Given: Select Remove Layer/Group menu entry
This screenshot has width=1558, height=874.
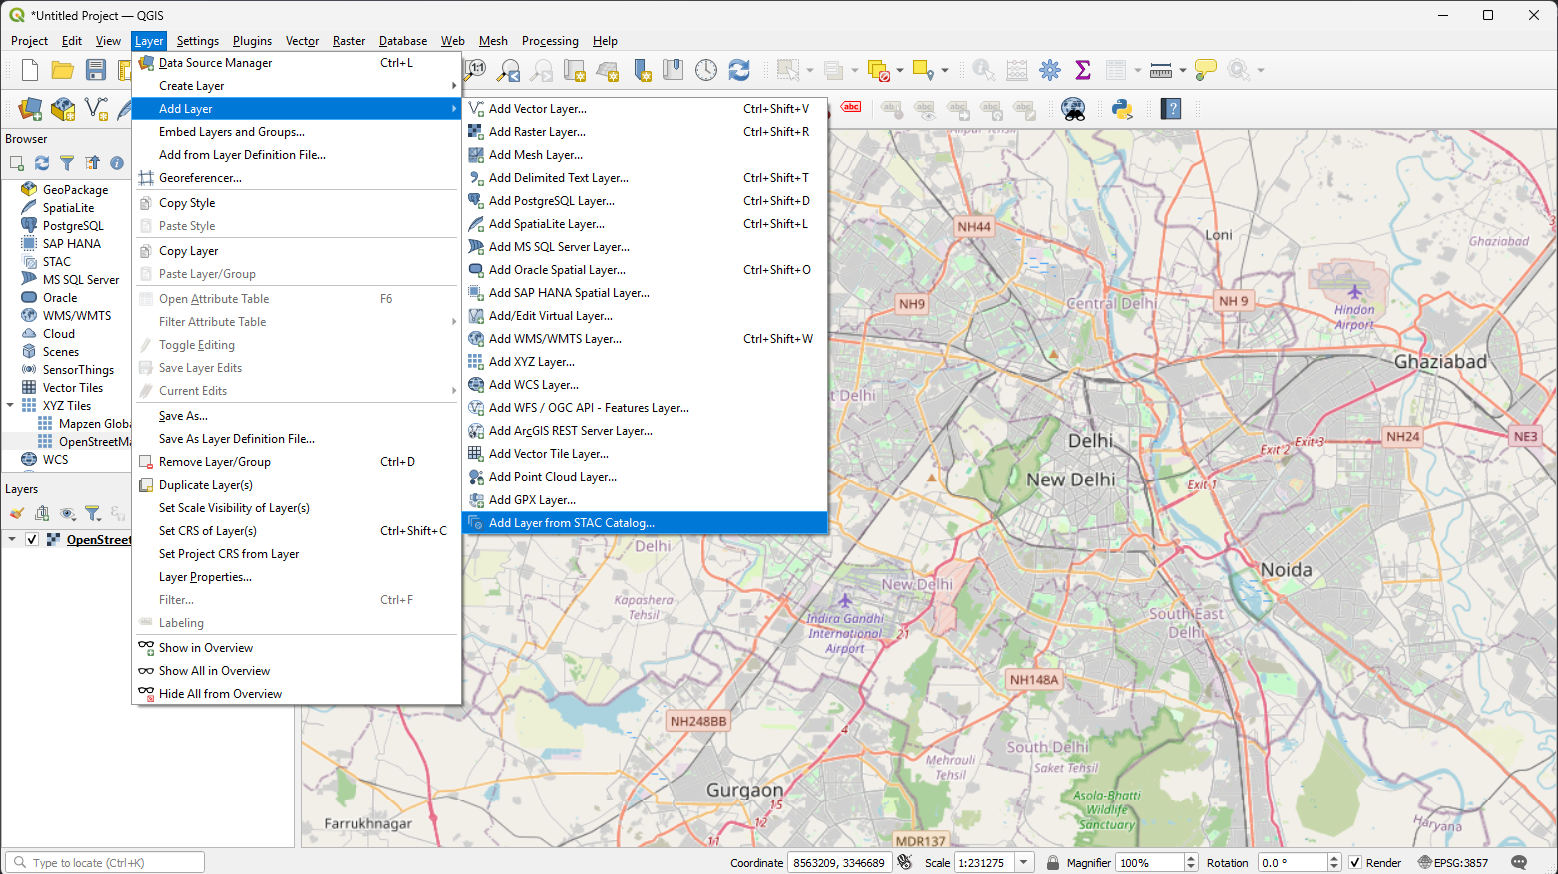Looking at the screenshot, I should click(297, 462).
